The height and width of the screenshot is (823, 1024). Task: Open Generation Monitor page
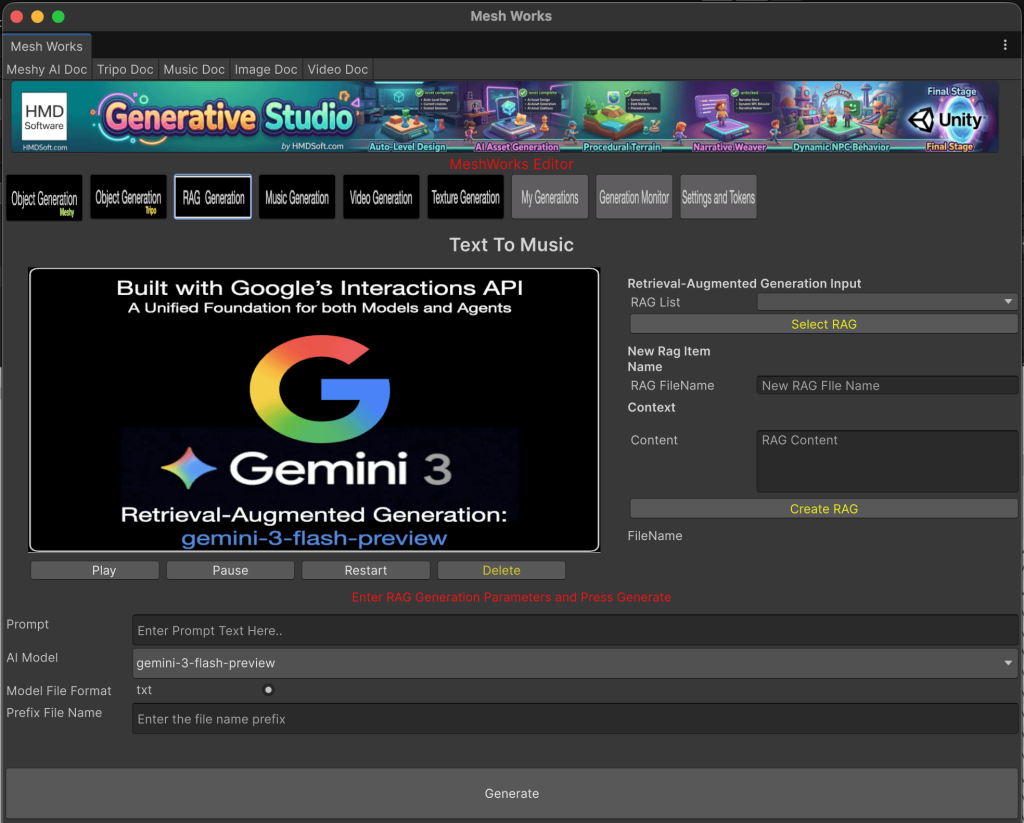pos(634,197)
